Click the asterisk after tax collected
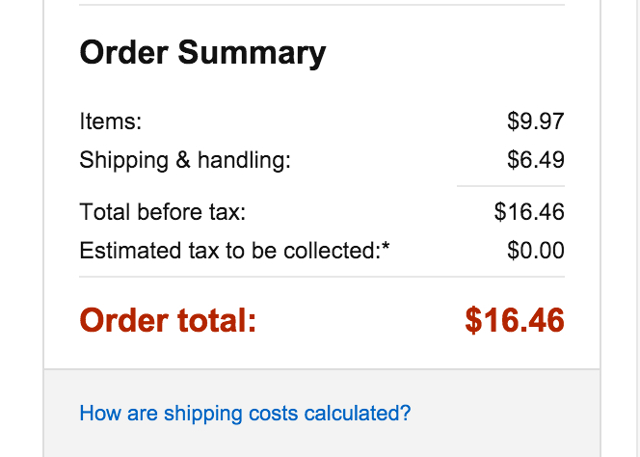640x457 pixels. pyautogui.click(x=386, y=246)
